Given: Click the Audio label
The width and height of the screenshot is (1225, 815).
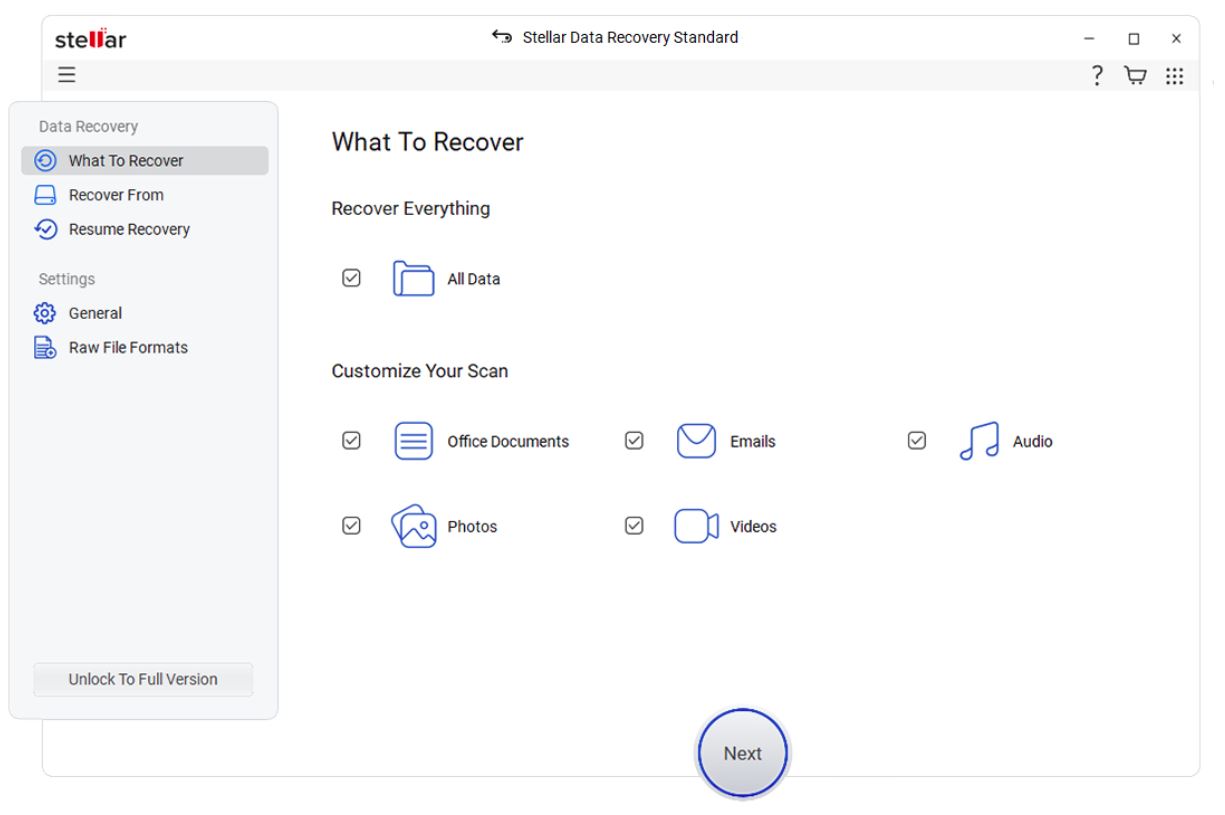Looking at the screenshot, I should coord(1033,441).
